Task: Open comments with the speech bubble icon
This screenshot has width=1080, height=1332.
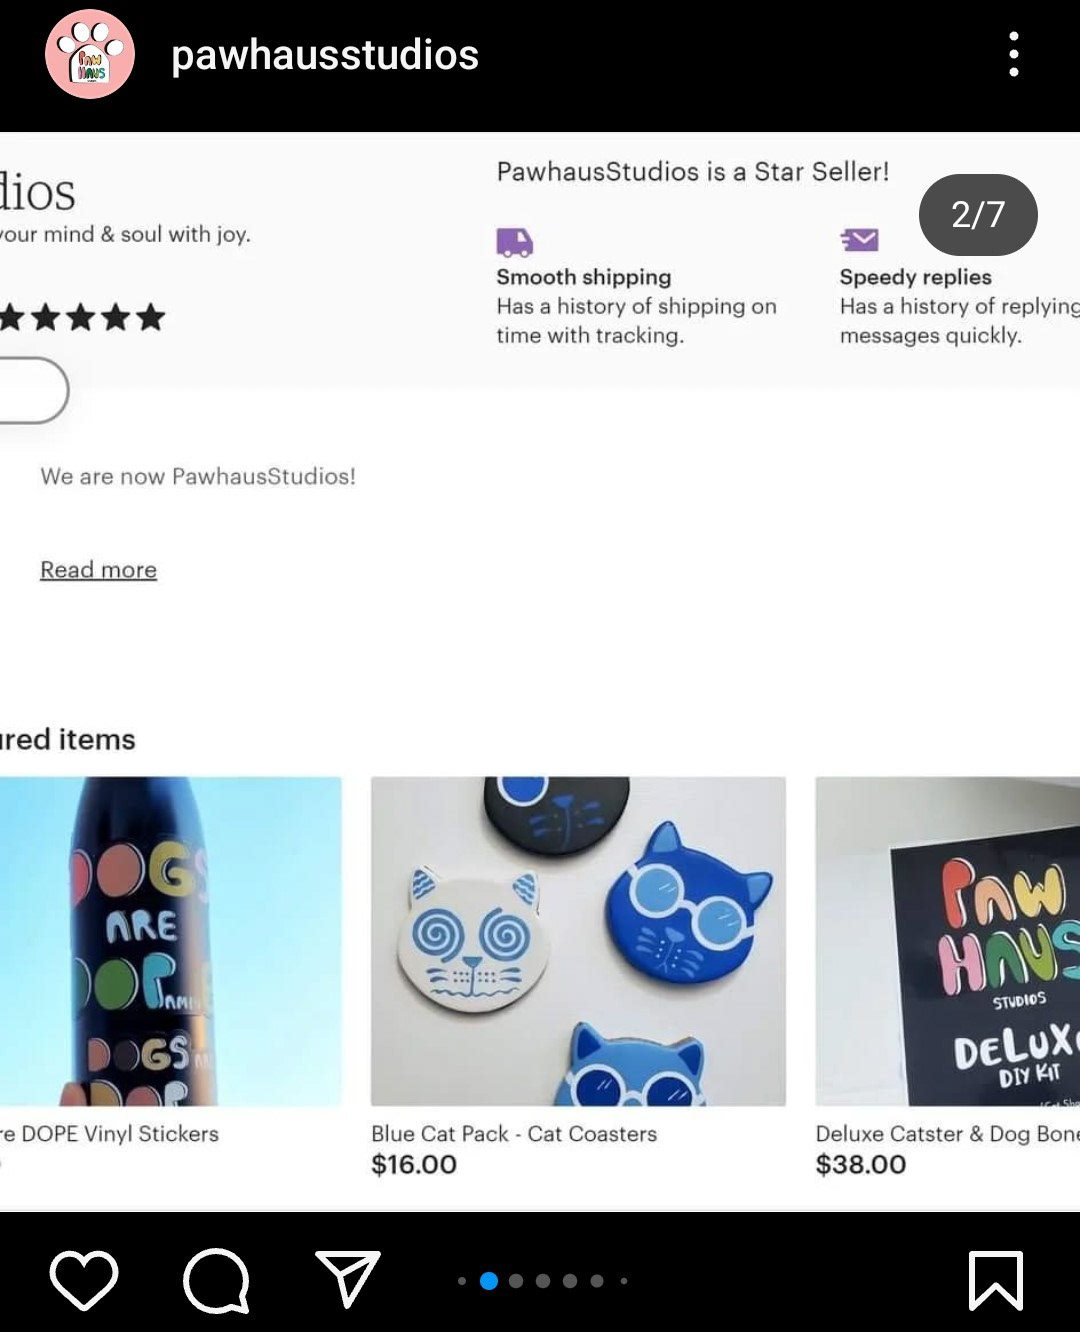Action: (x=216, y=1279)
